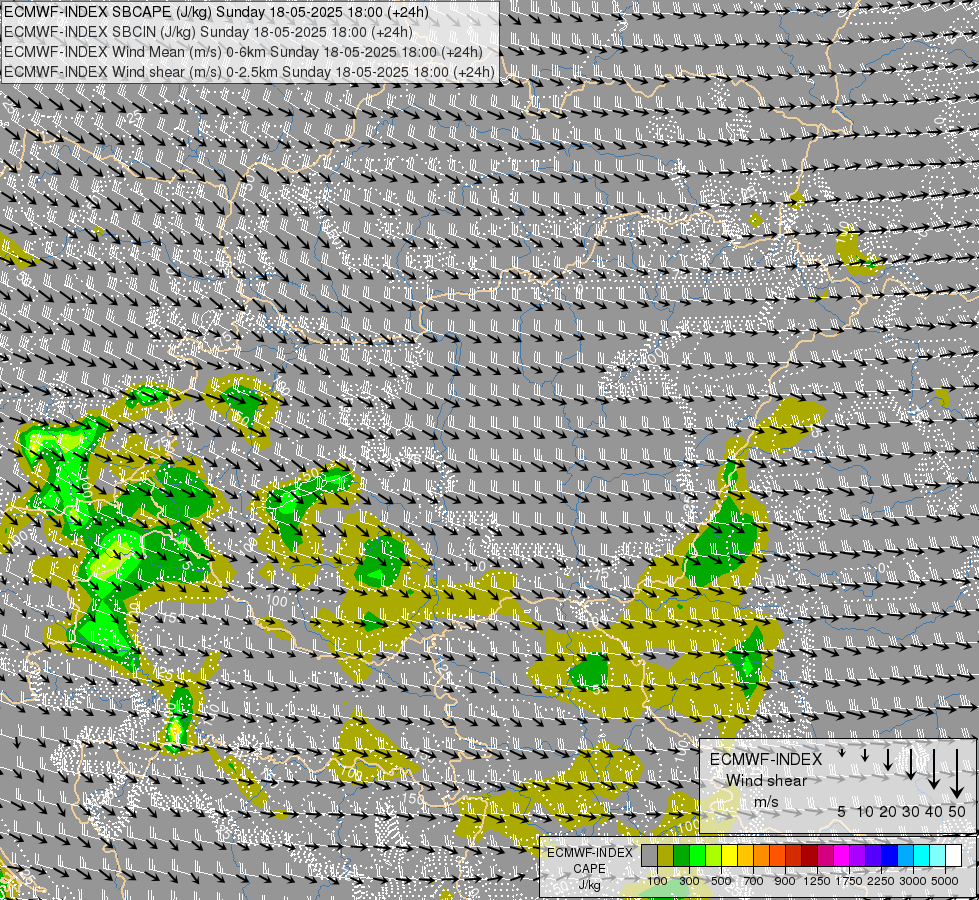Click the '3000' CAPE scale value
The image size is (979, 900).
[x=913, y=881]
